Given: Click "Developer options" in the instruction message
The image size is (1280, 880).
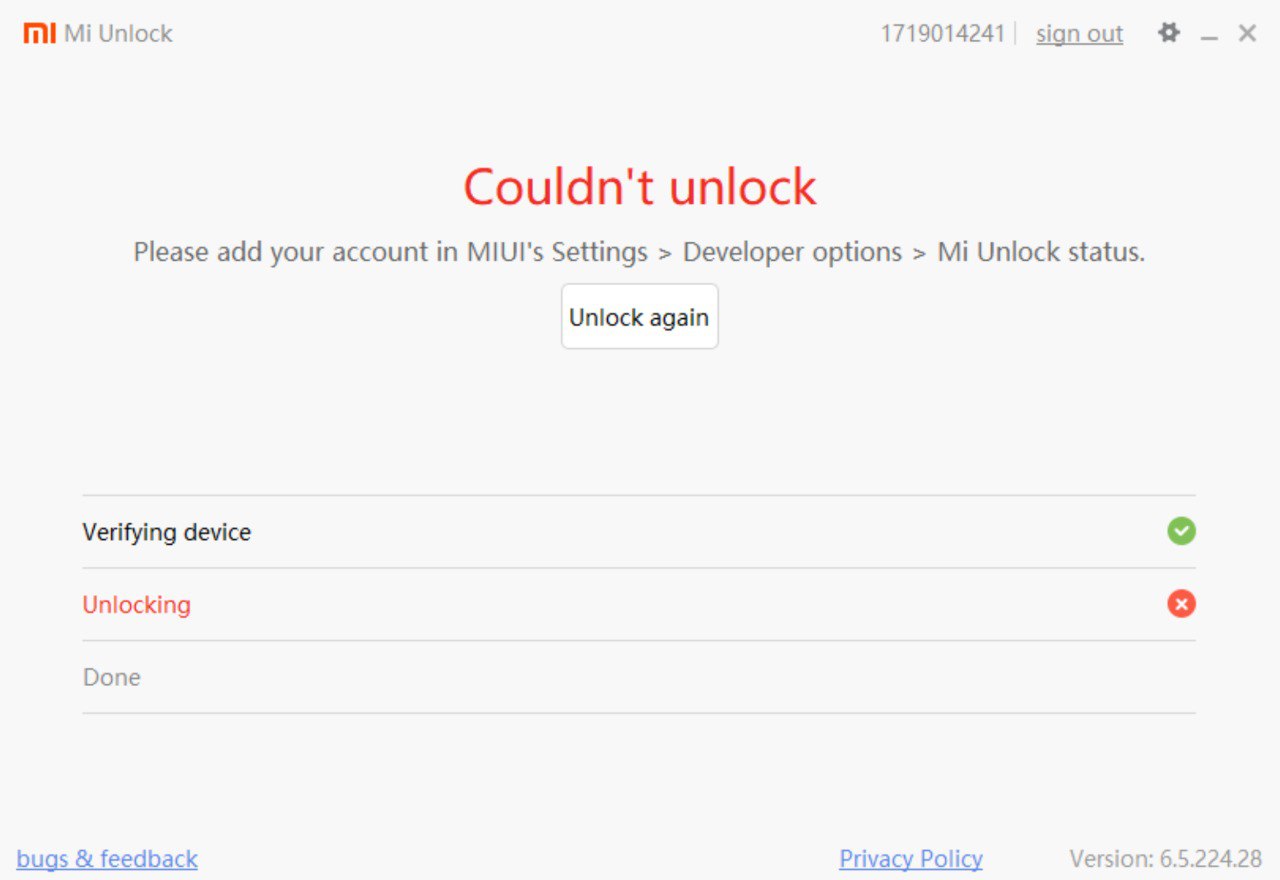Looking at the screenshot, I should point(792,252).
